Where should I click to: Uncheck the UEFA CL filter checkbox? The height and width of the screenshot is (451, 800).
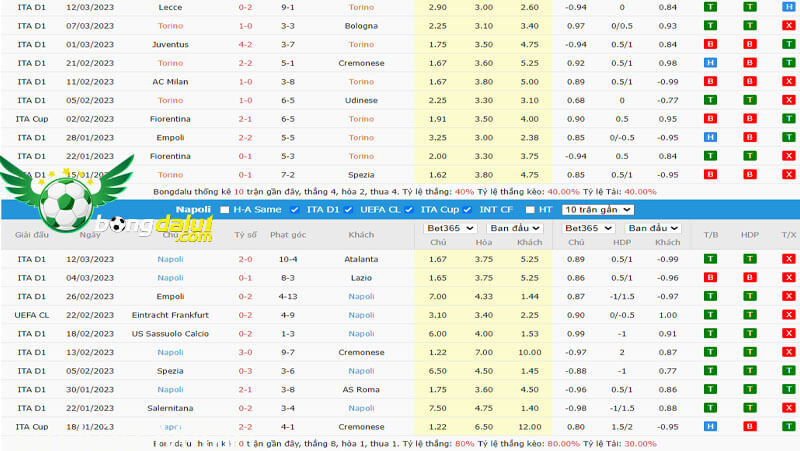coord(348,210)
